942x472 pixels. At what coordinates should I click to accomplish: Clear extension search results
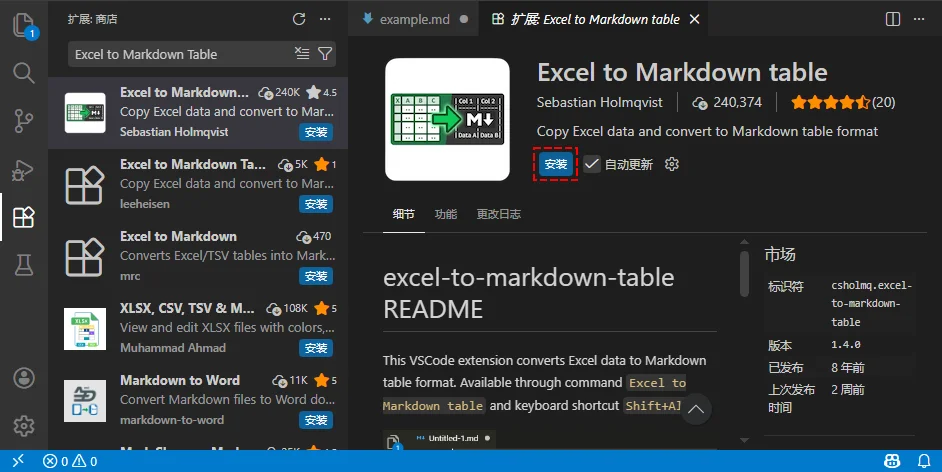302,54
